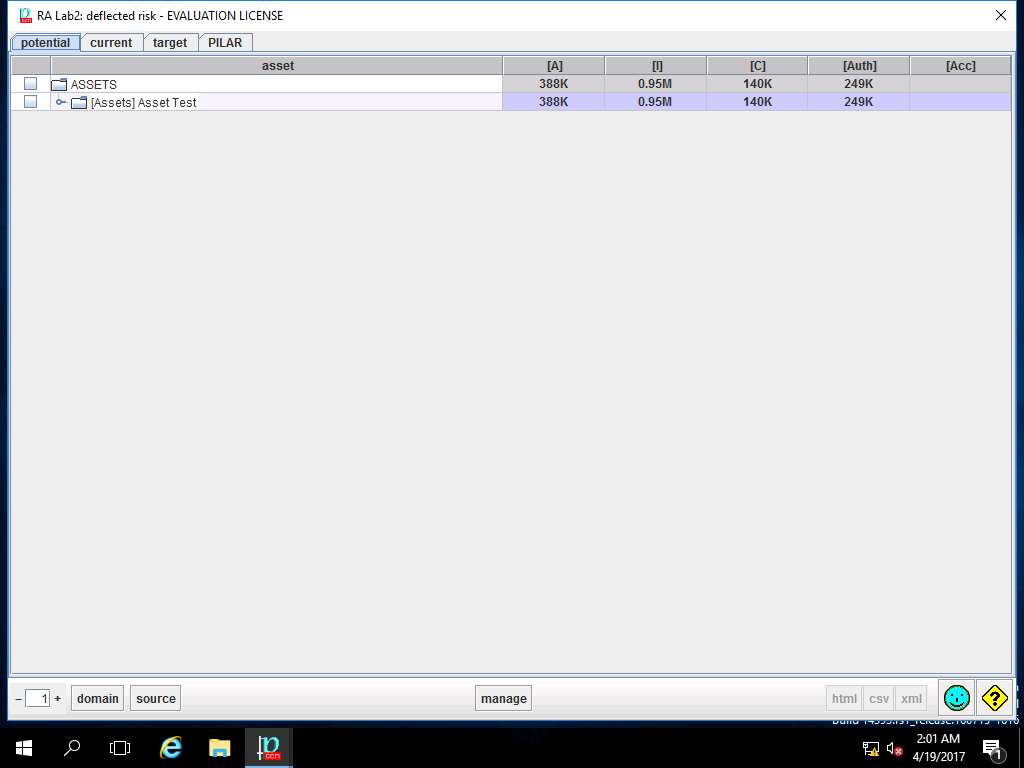This screenshot has width=1024, height=768.
Task: Click the Asset Test folder icon
Action: [79, 103]
